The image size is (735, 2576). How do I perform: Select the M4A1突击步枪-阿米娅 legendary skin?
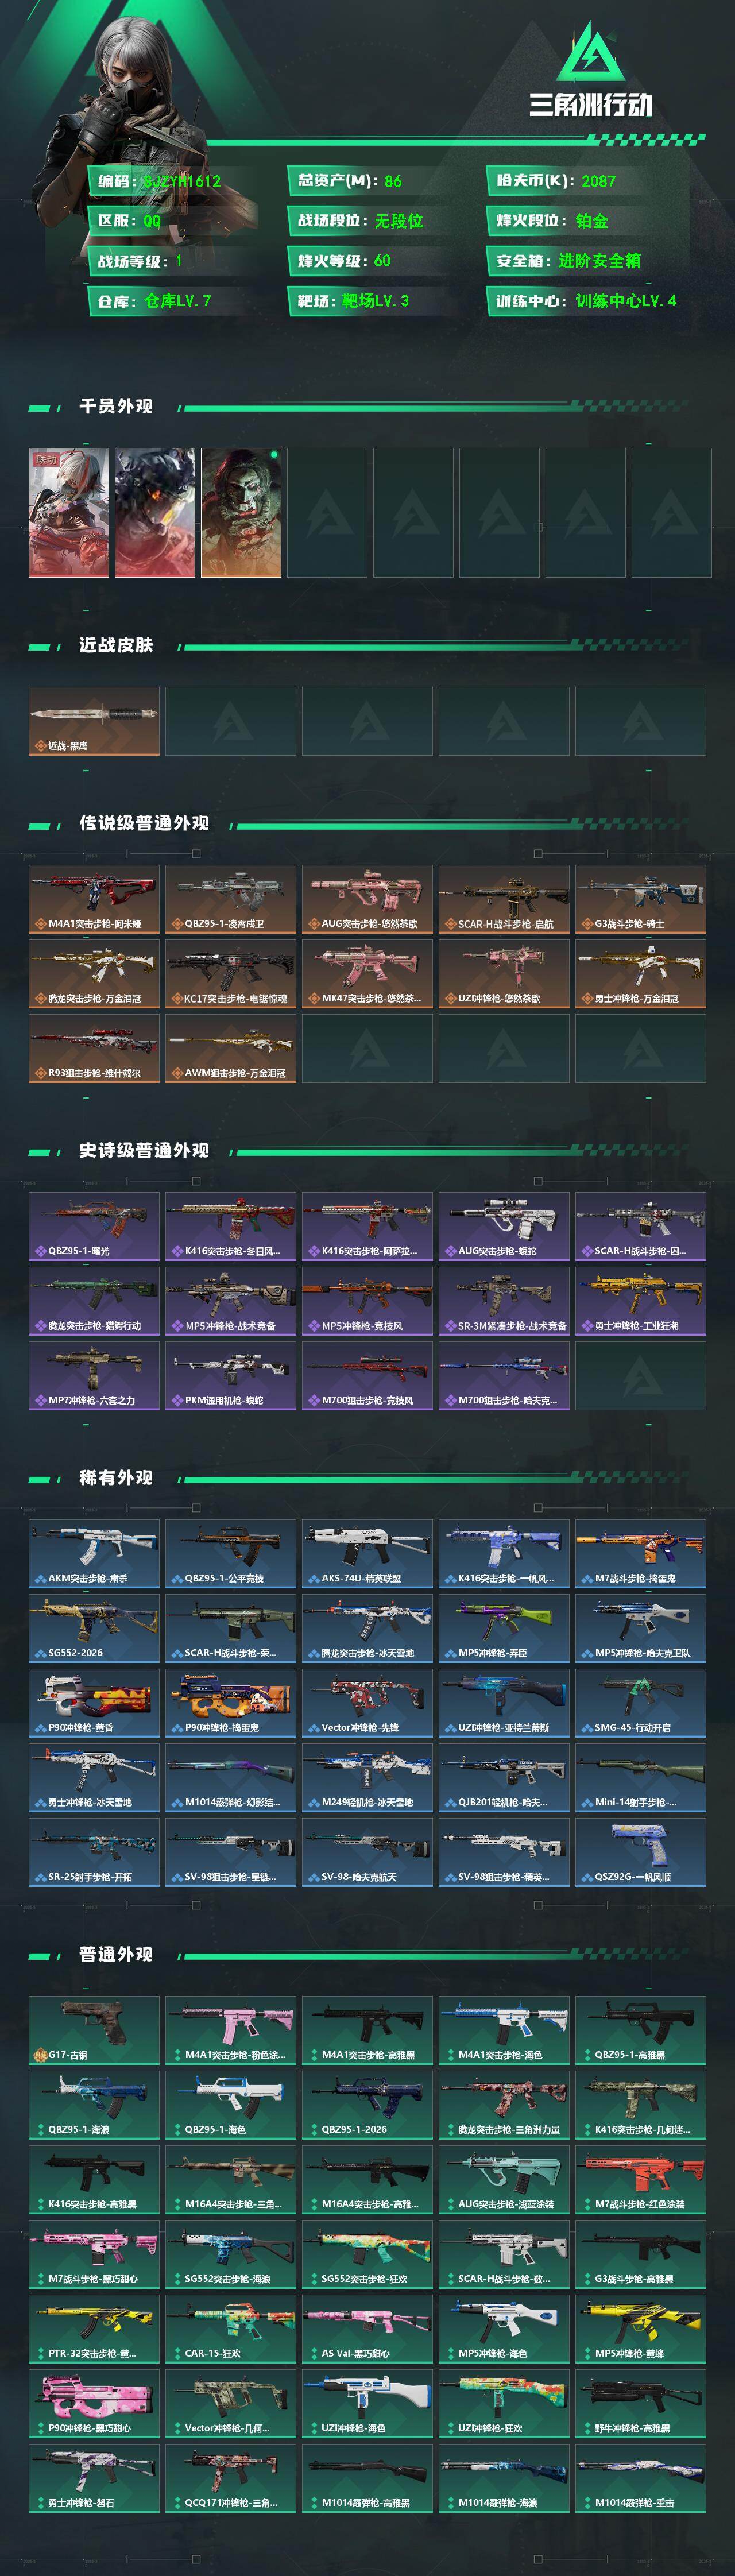94,899
